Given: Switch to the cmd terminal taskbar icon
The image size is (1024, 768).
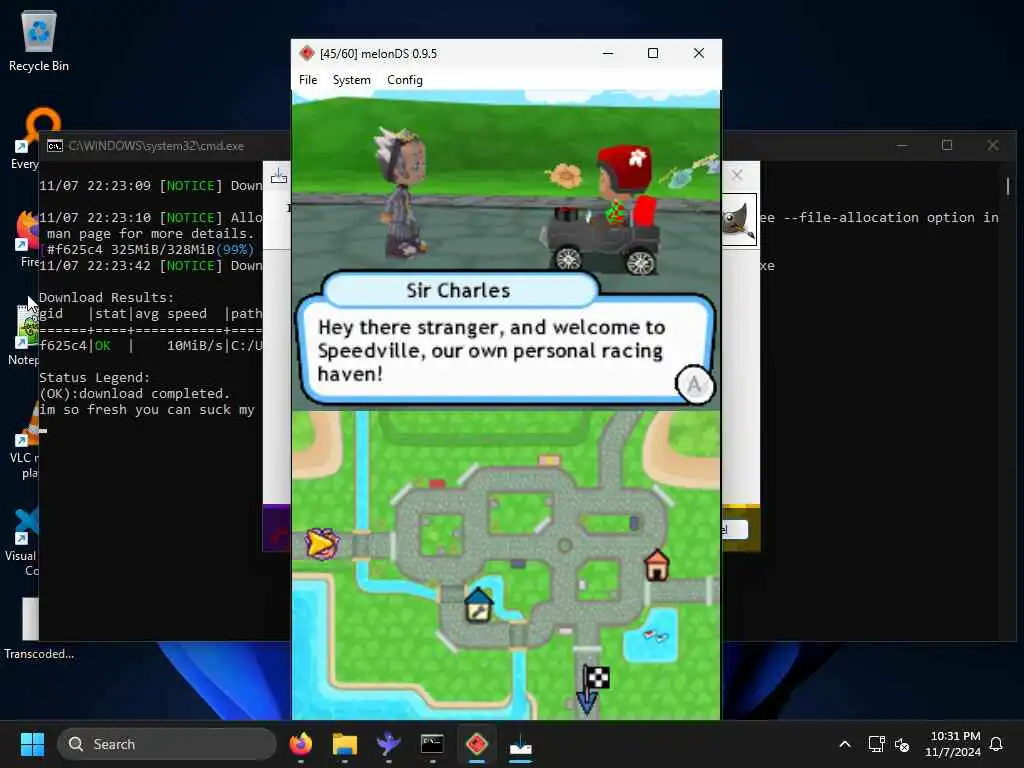Looking at the screenshot, I should coord(432,744).
